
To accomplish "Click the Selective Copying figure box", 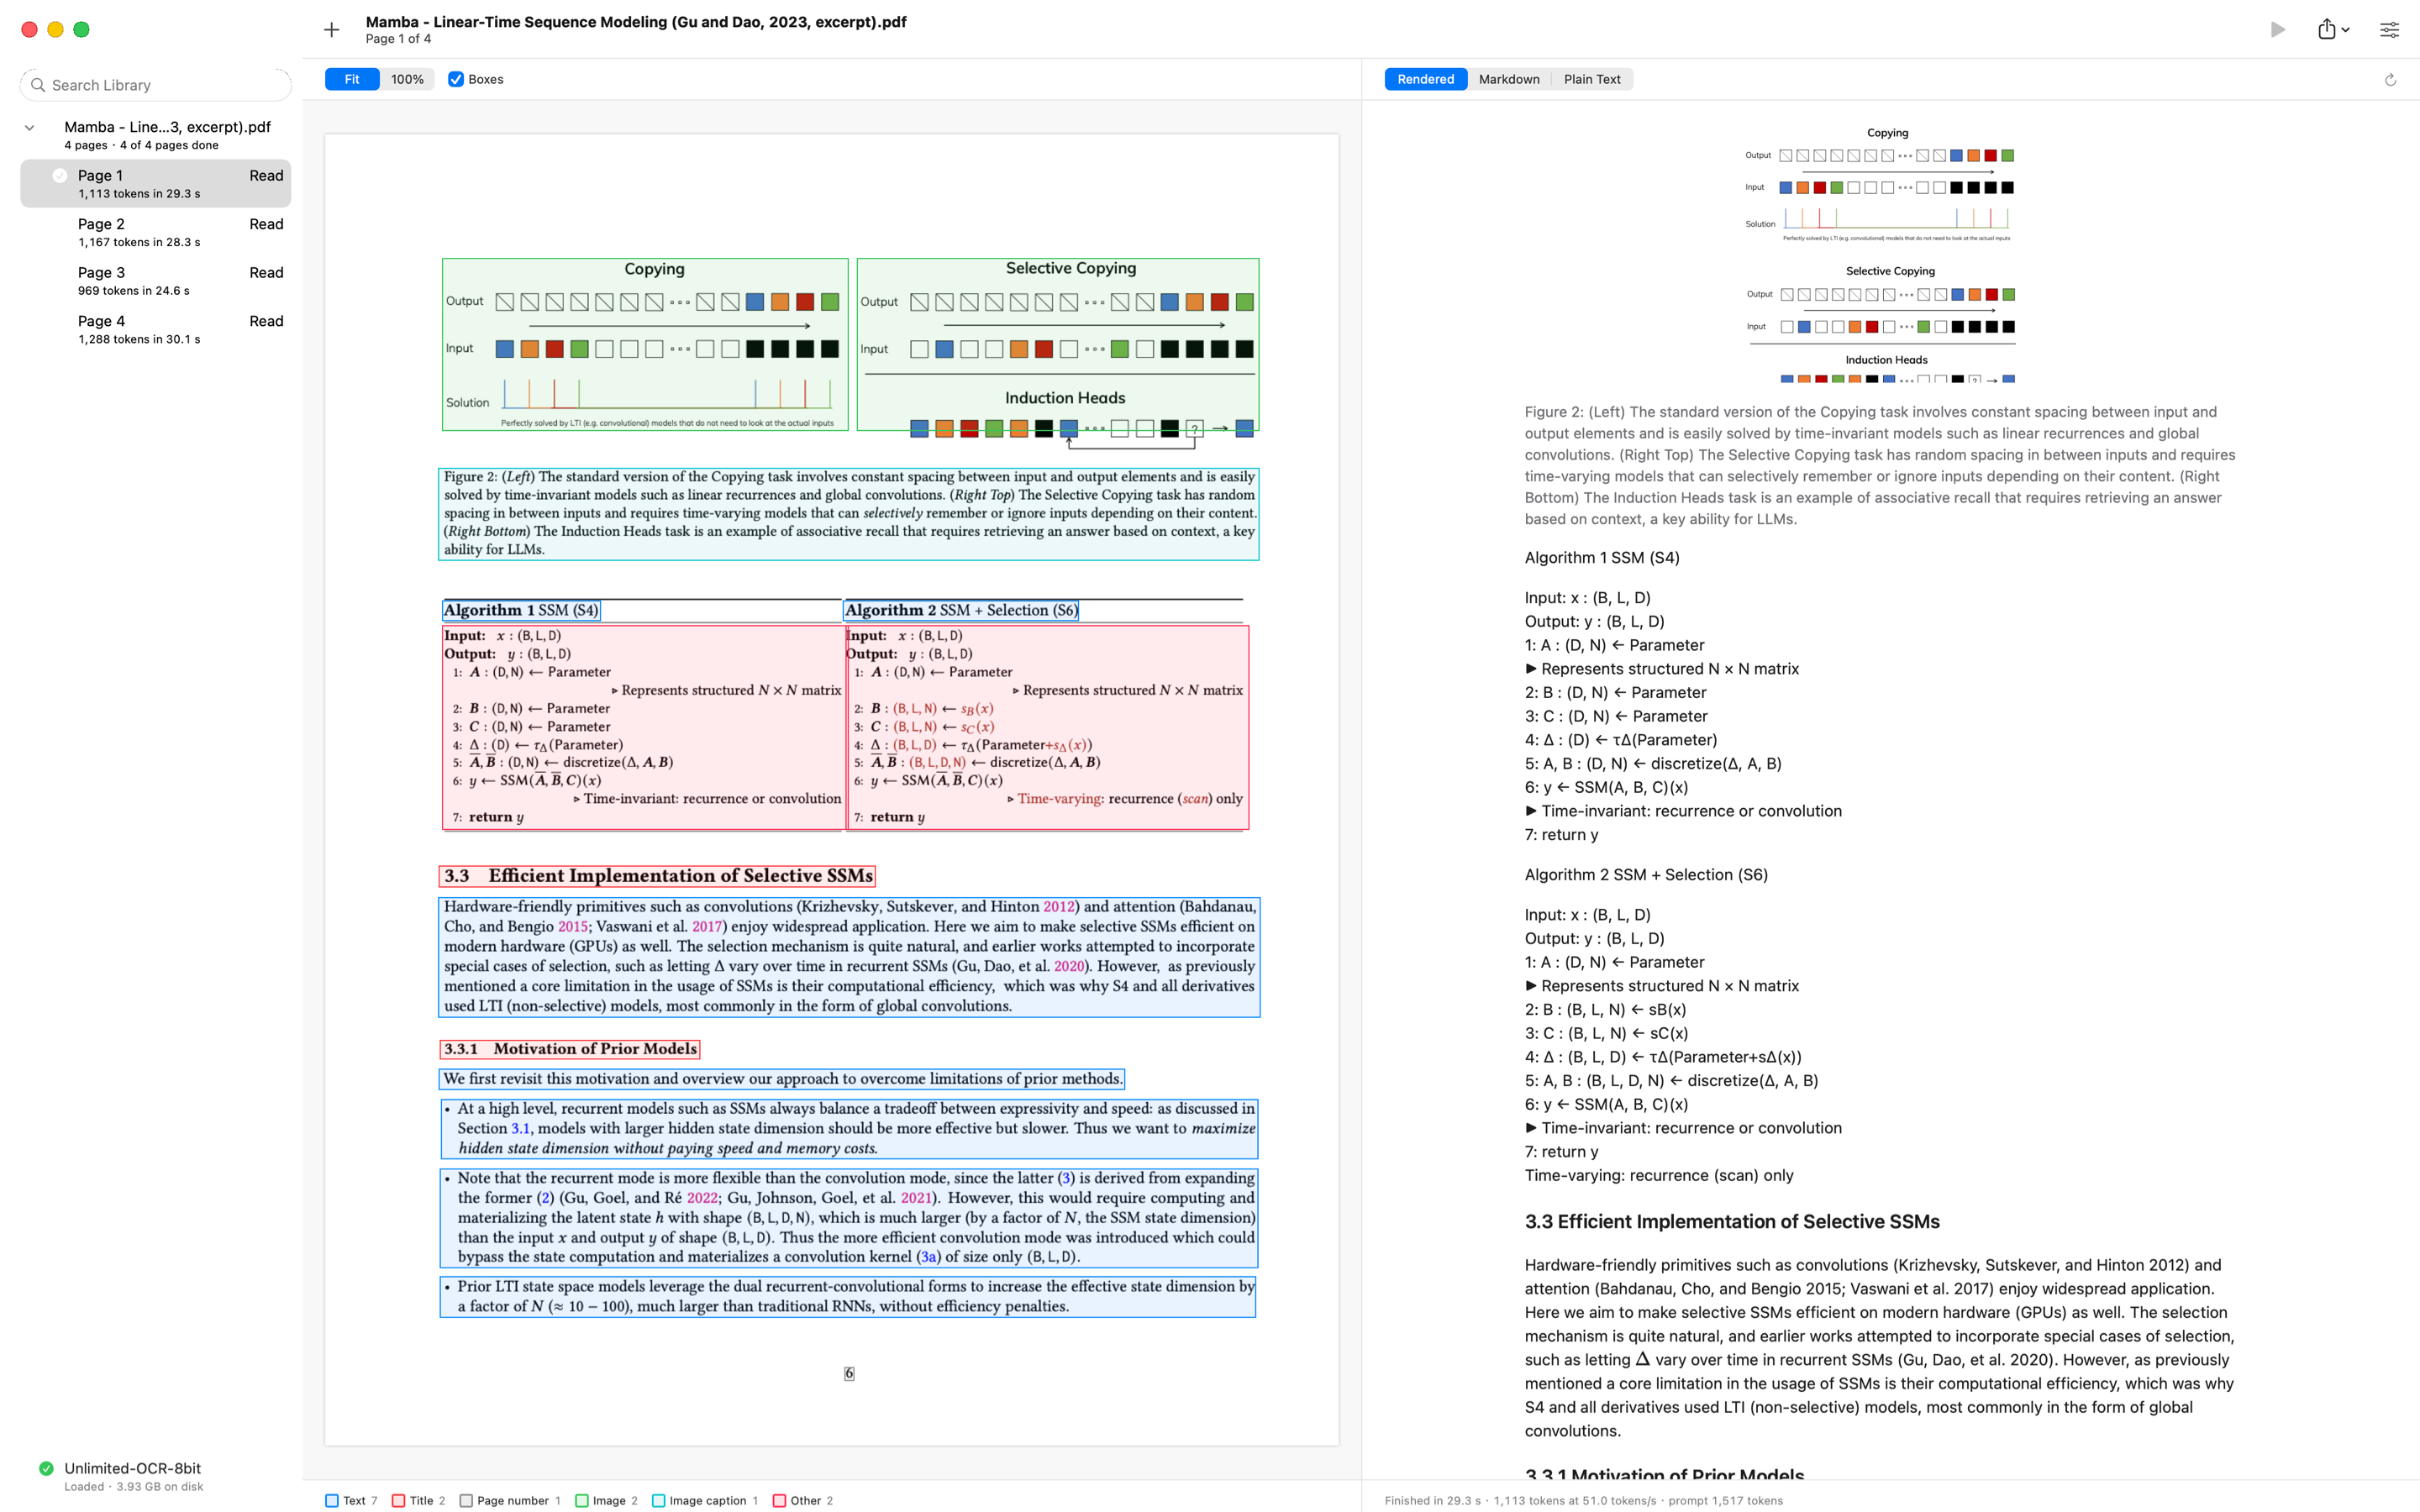I will 1058,345.
